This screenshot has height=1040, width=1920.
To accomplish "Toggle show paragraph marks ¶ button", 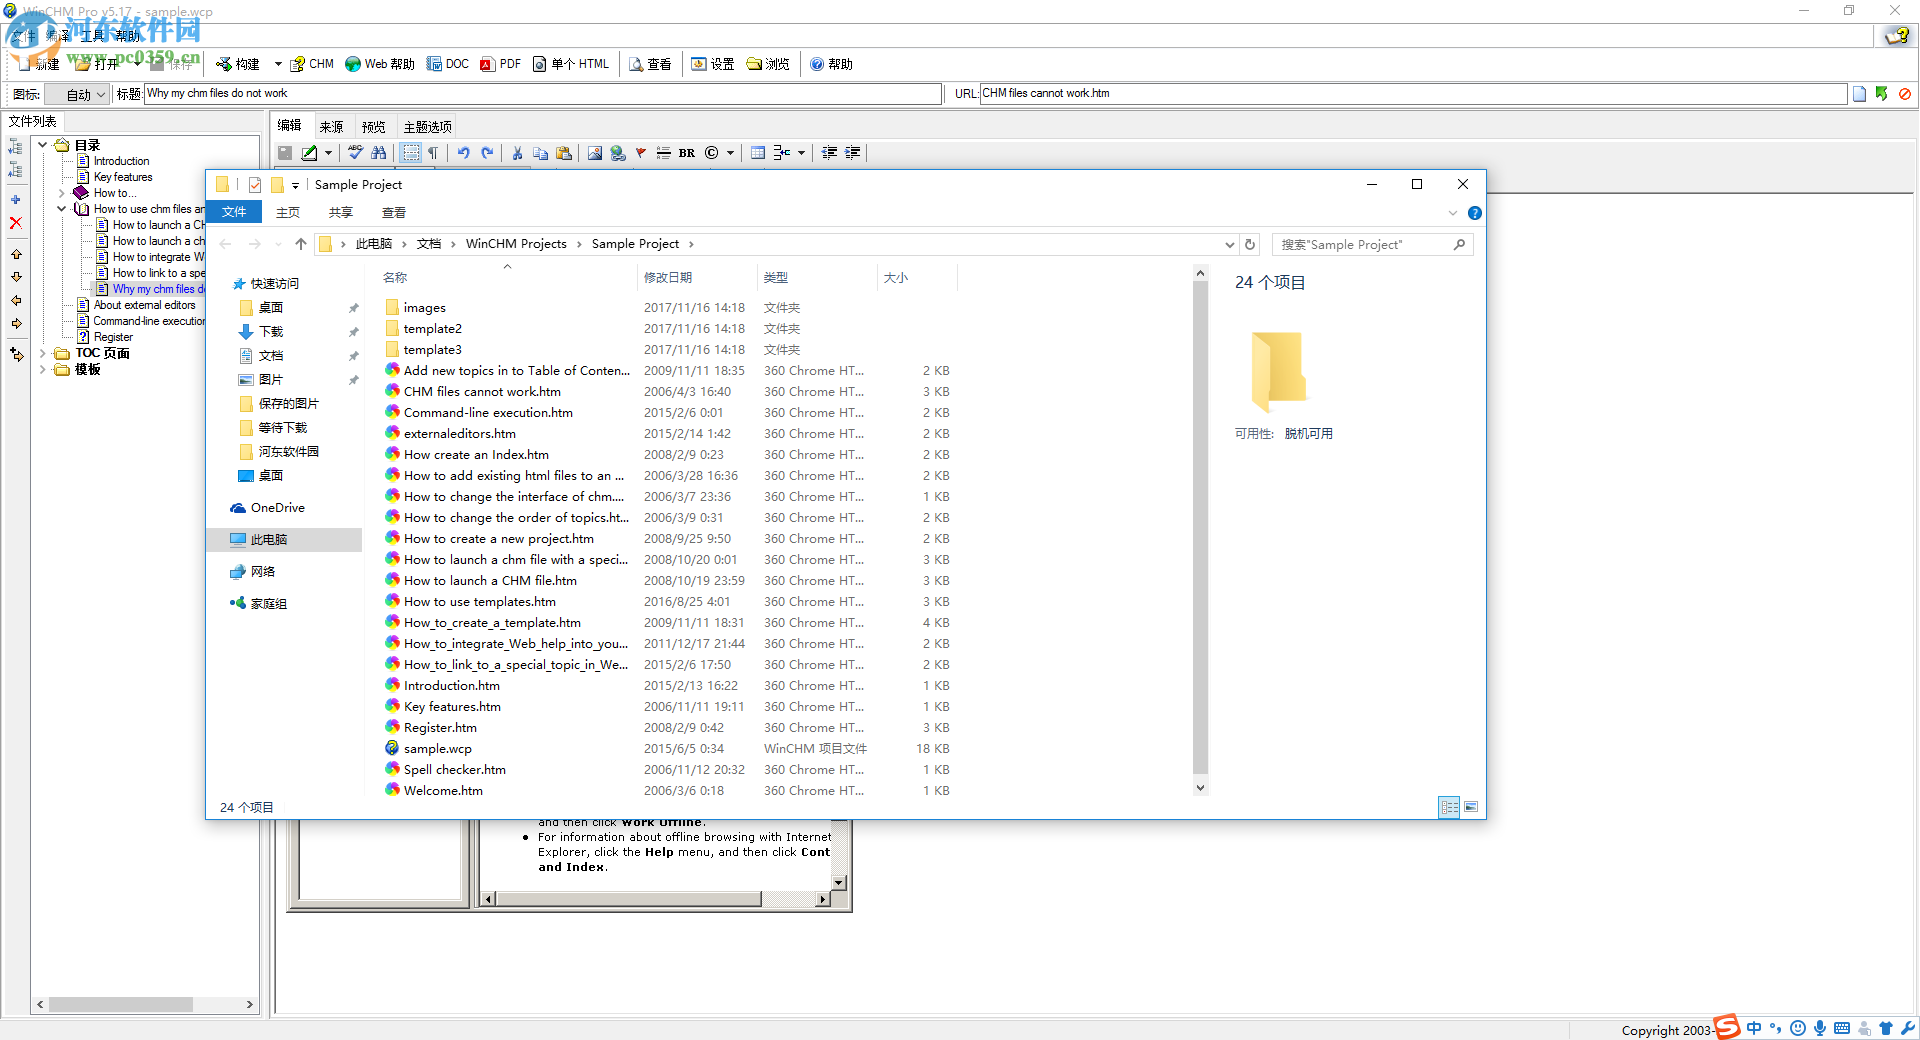I will point(433,153).
